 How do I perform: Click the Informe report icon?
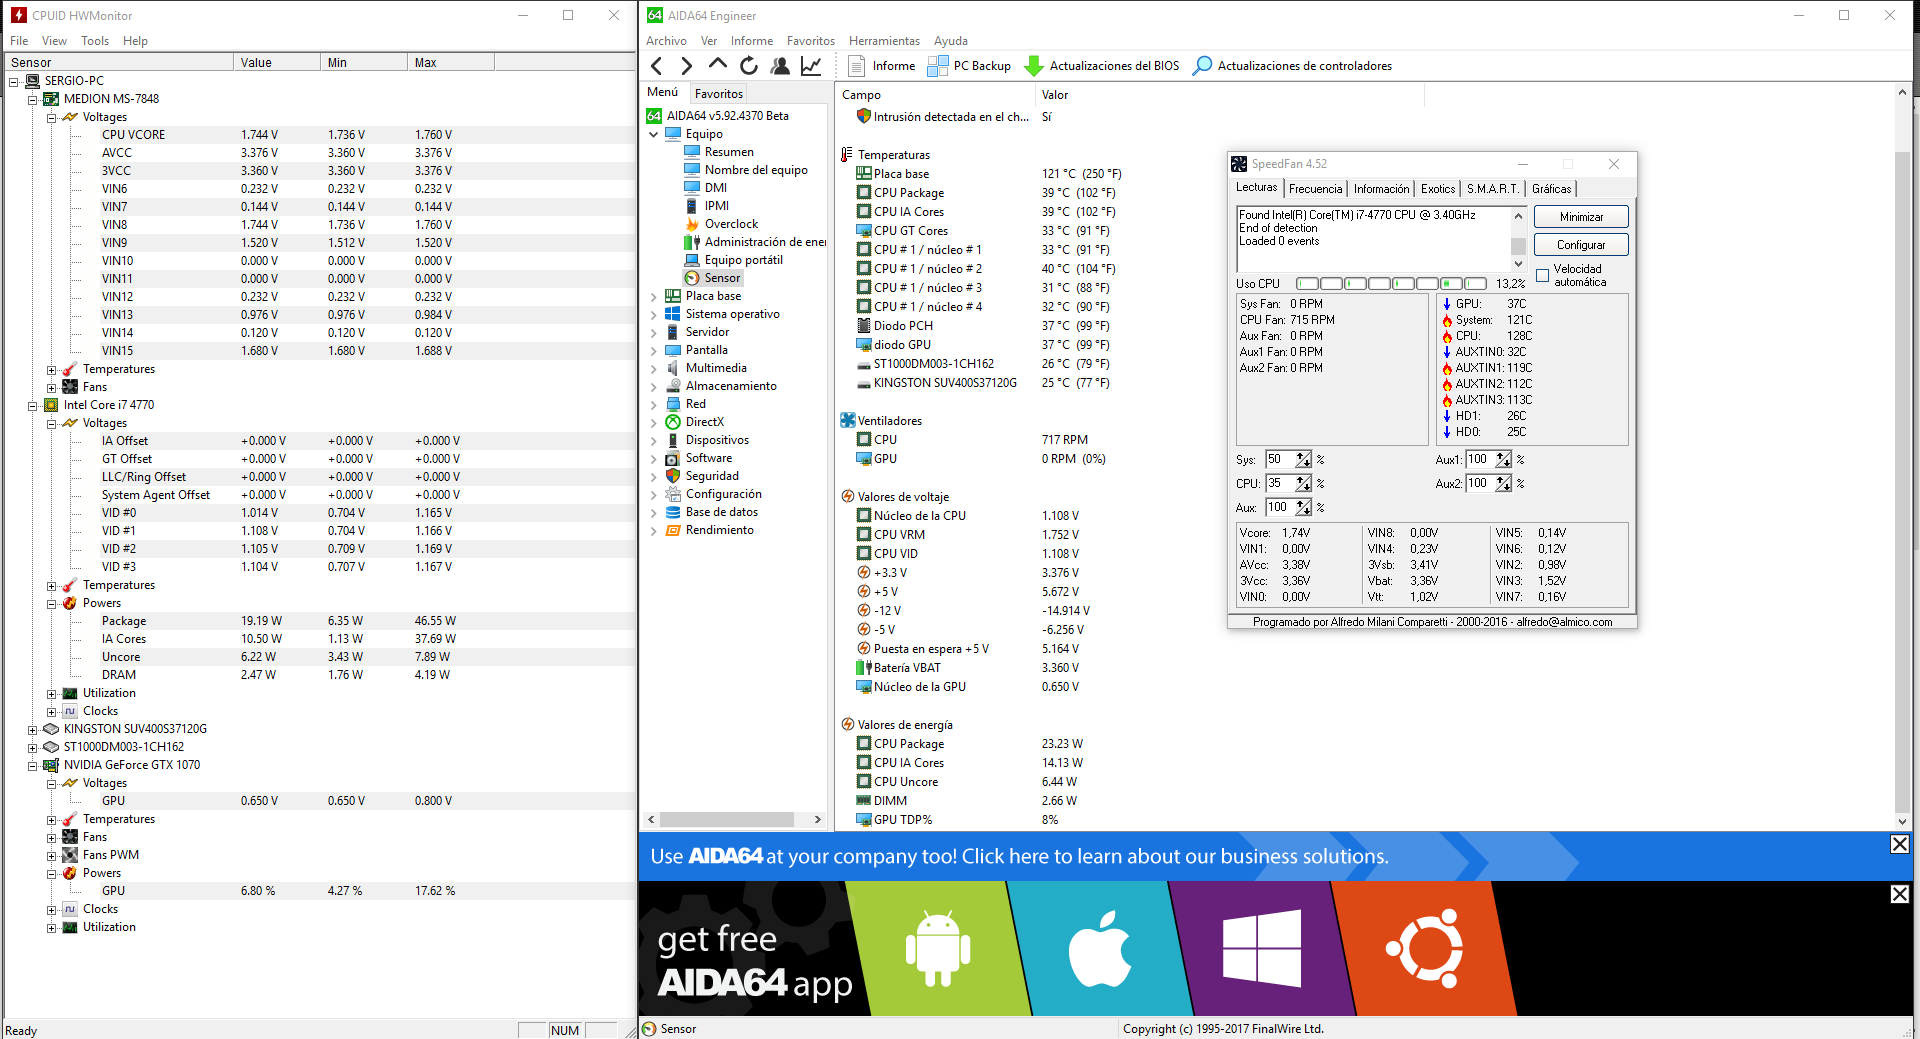point(856,66)
